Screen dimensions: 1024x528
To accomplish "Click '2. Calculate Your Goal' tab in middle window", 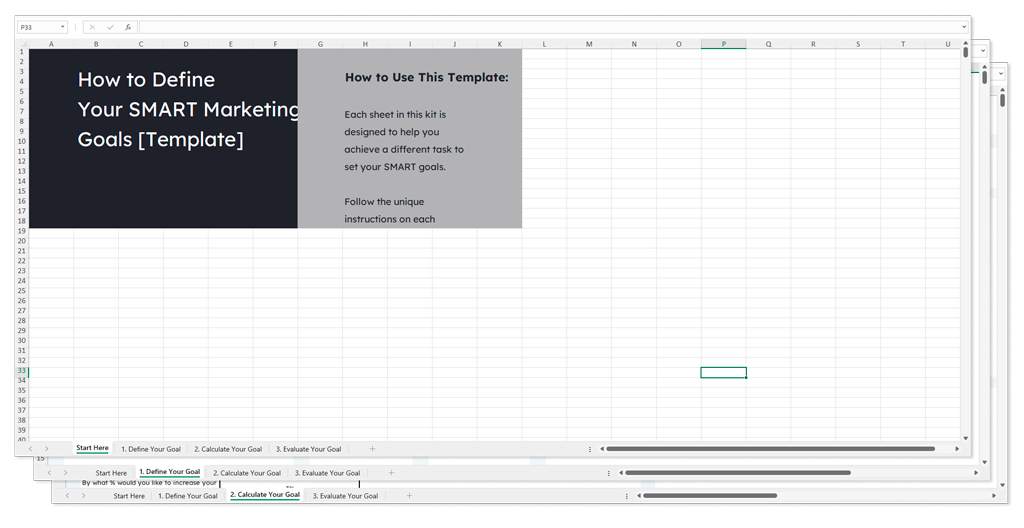I will tap(247, 473).
